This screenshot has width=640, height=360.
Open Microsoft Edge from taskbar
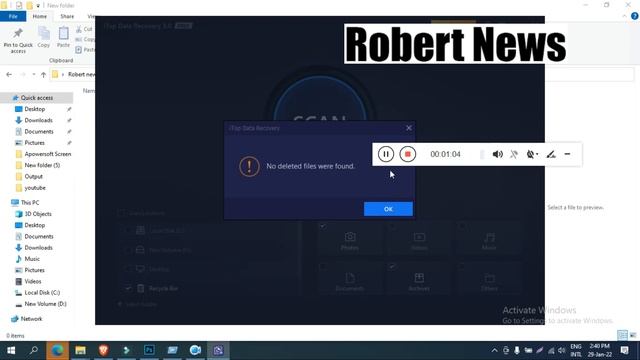57,350
